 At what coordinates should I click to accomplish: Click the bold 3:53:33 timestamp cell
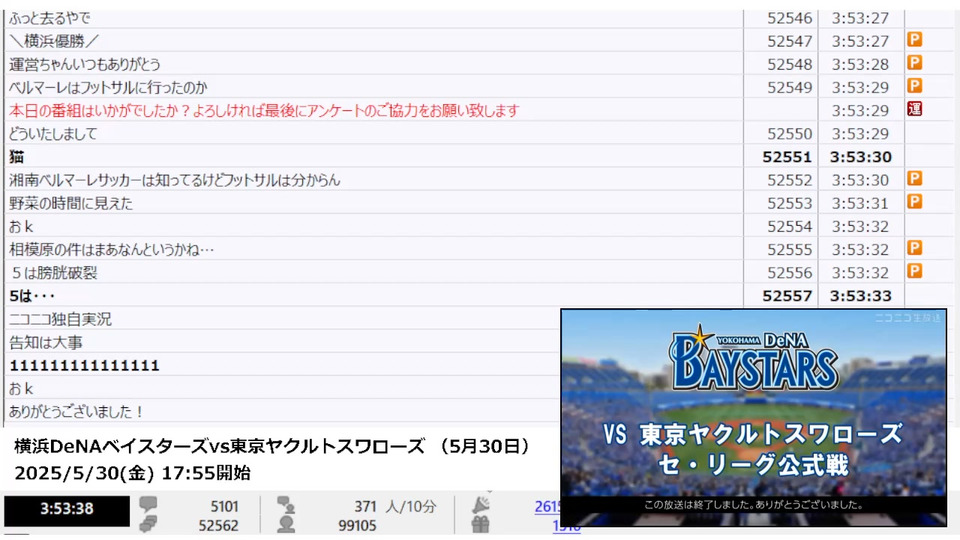[x=860, y=296]
